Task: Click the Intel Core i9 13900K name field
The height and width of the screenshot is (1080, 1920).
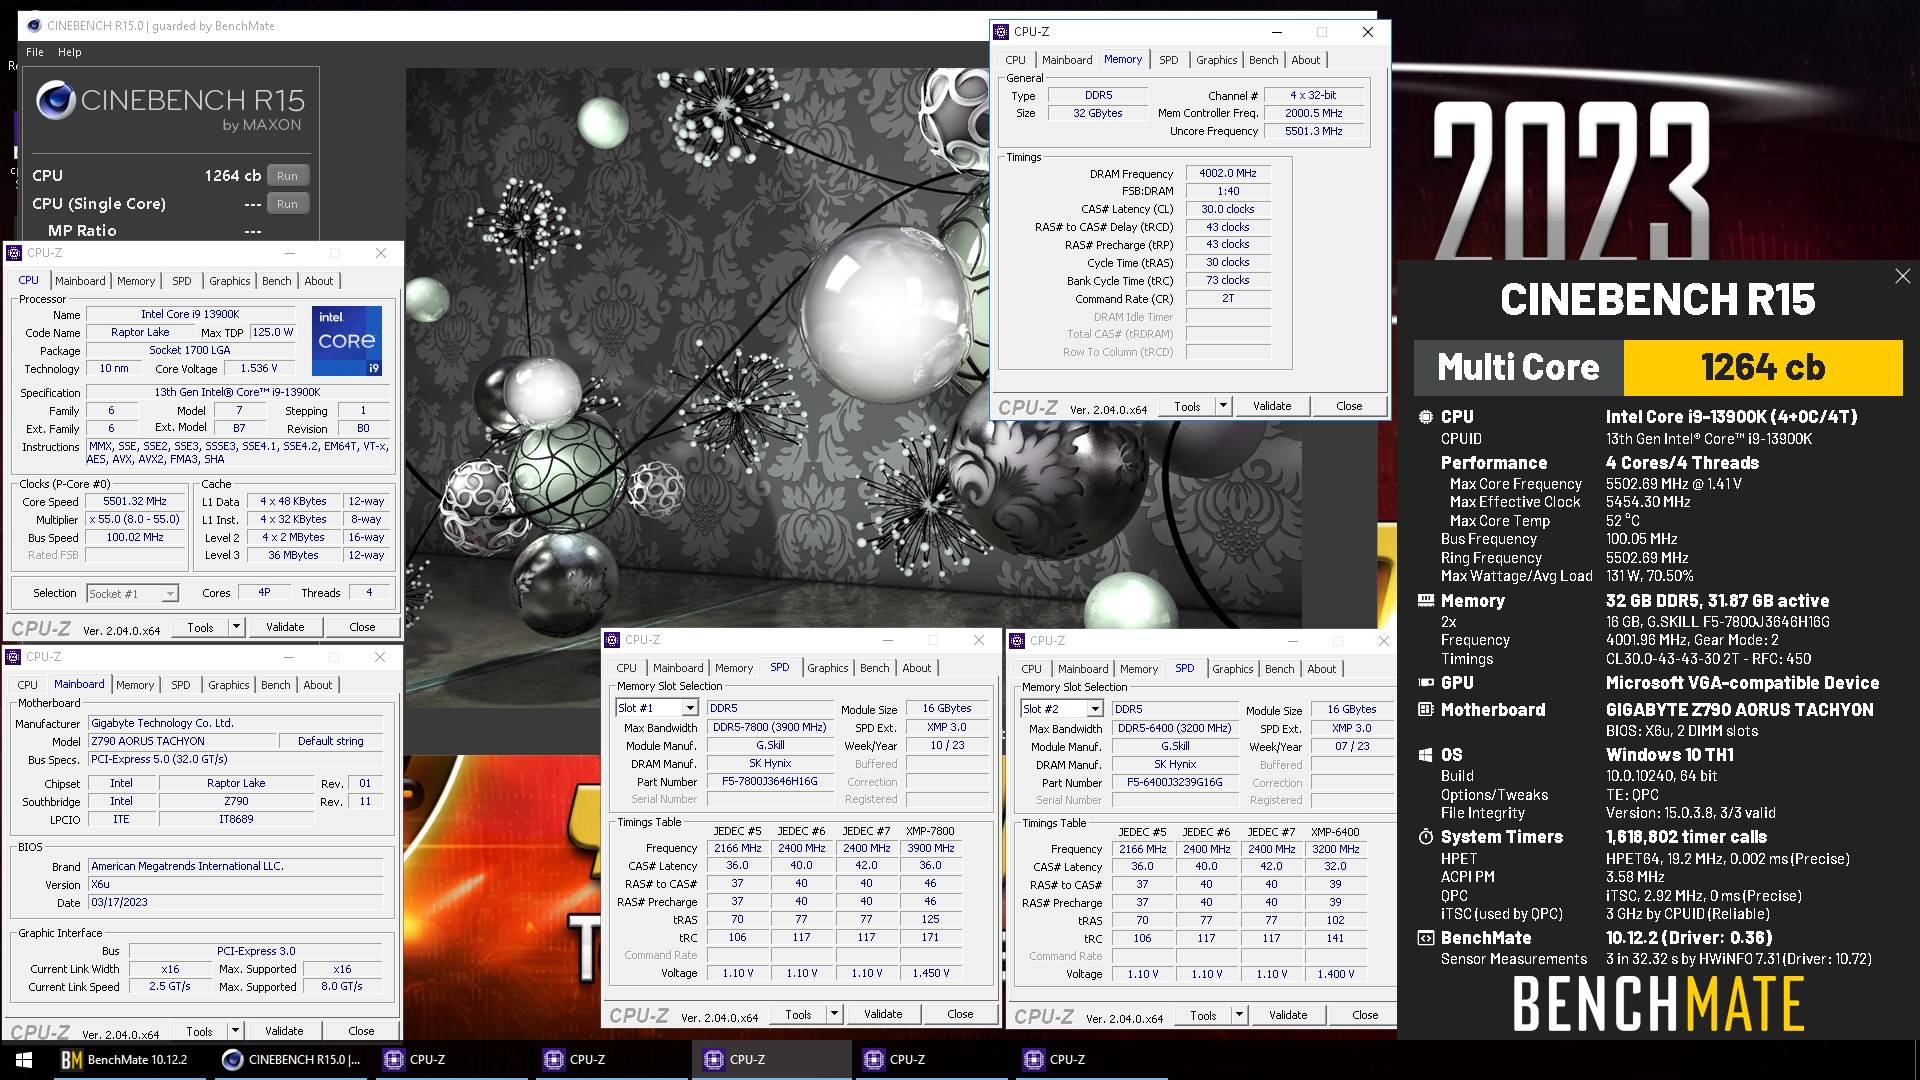Action: click(x=190, y=314)
